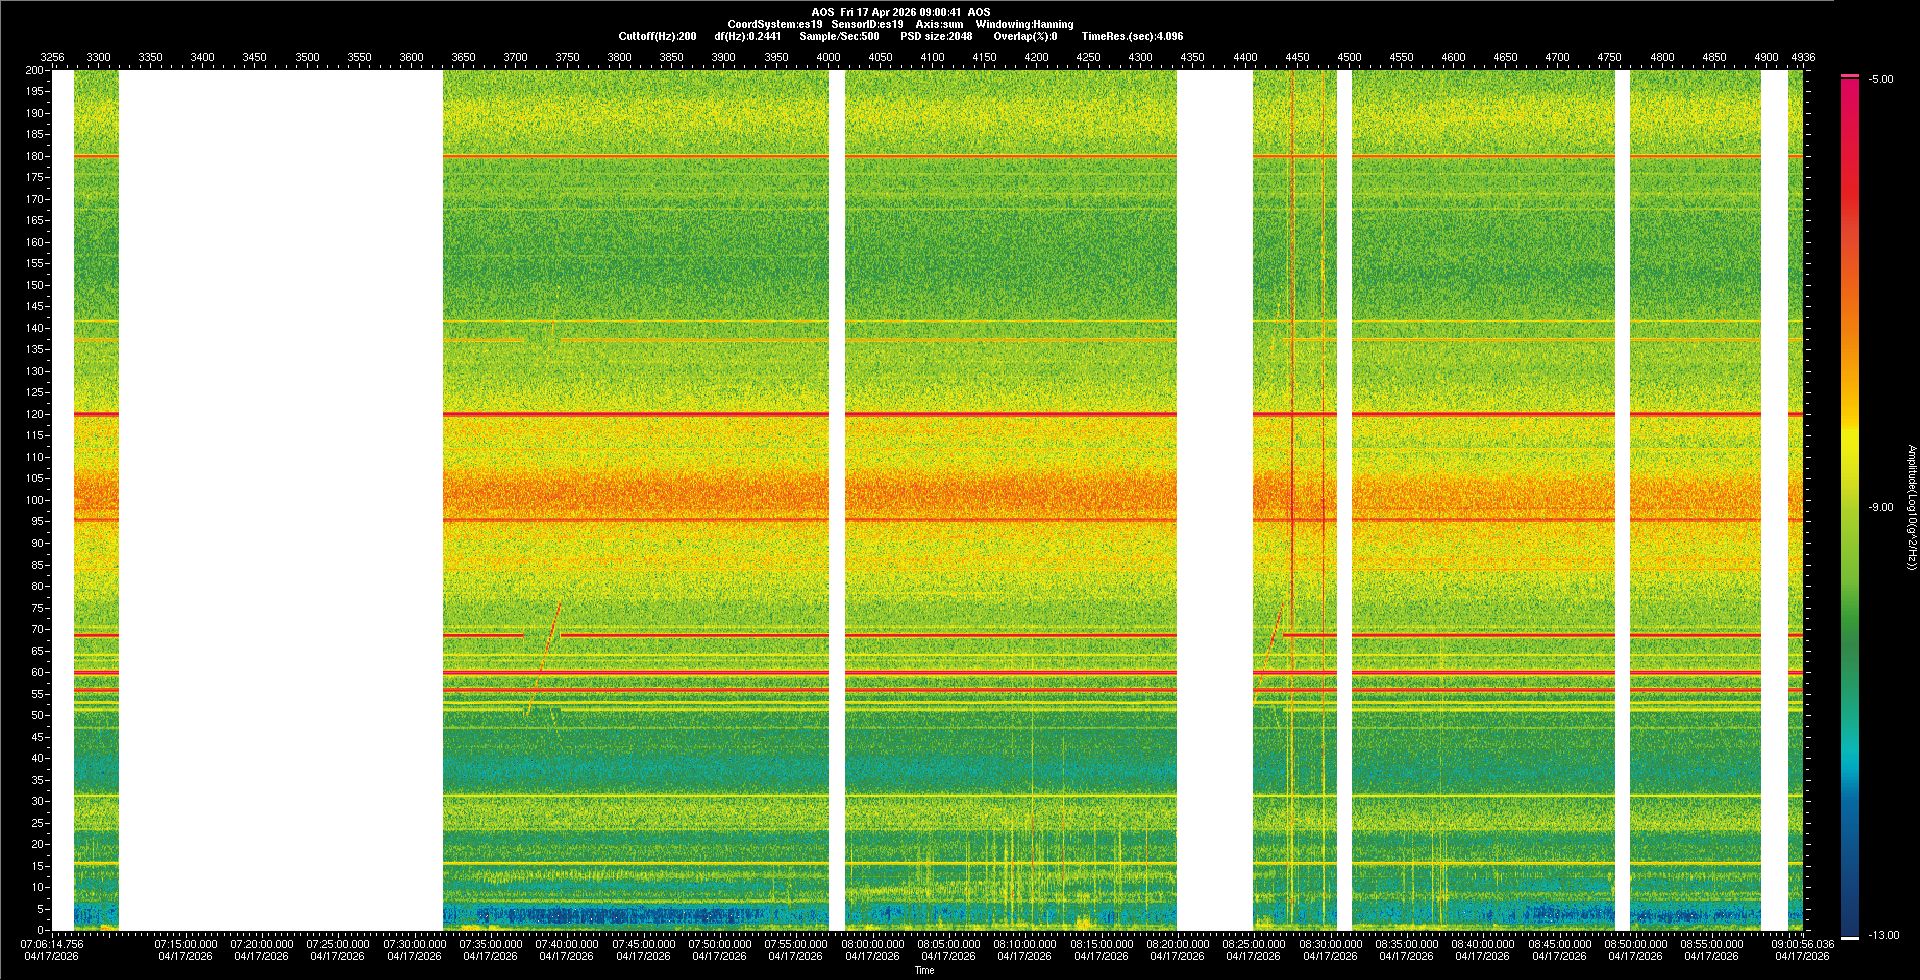
Task: Click the 08:30:00.000 time axis tick label
Action: pyautogui.click(x=1330, y=944)
